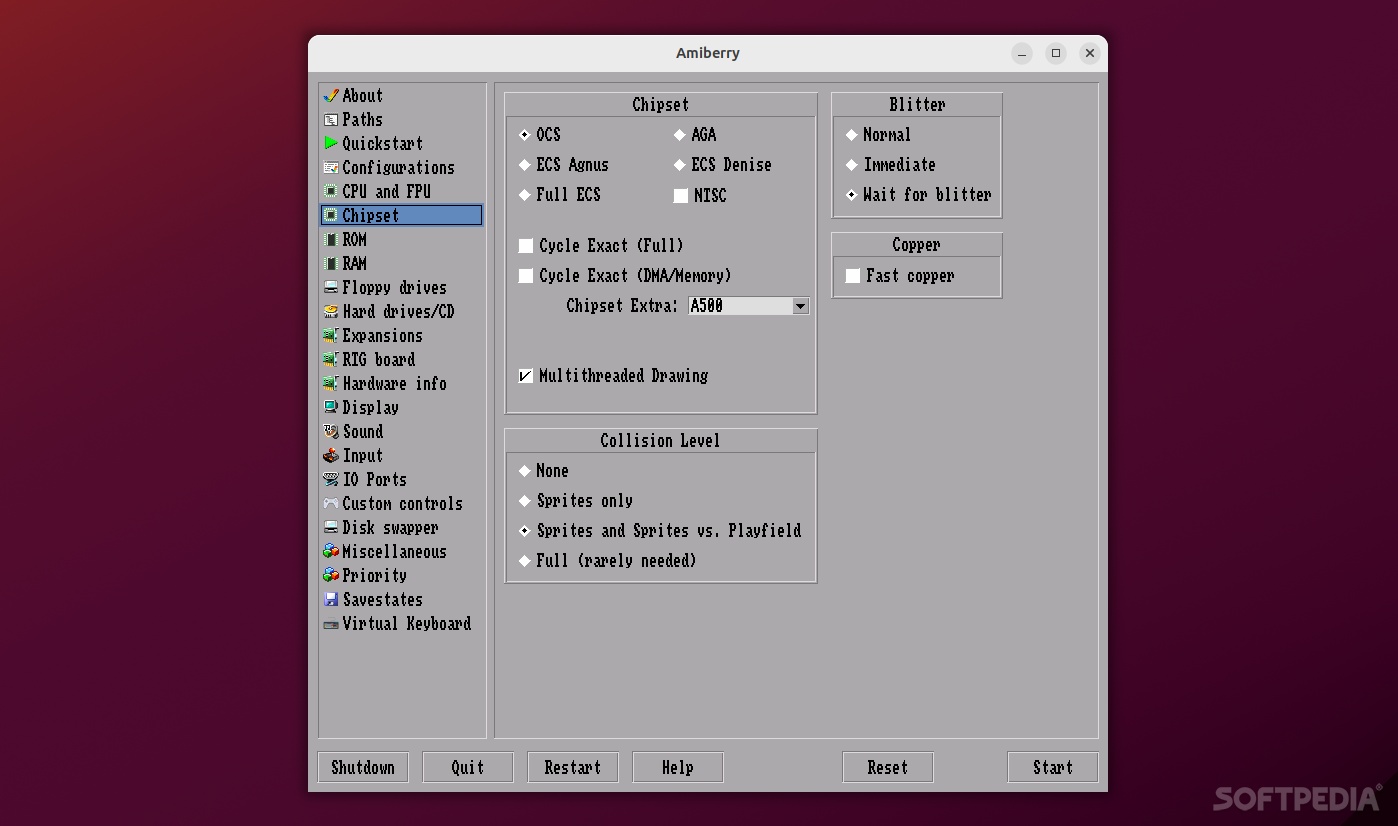This screenshot has width=1398, height=826.
Task: Tick the Cycle Exact (DMA/Memory) checkbox
Action: tap(526, 276)
